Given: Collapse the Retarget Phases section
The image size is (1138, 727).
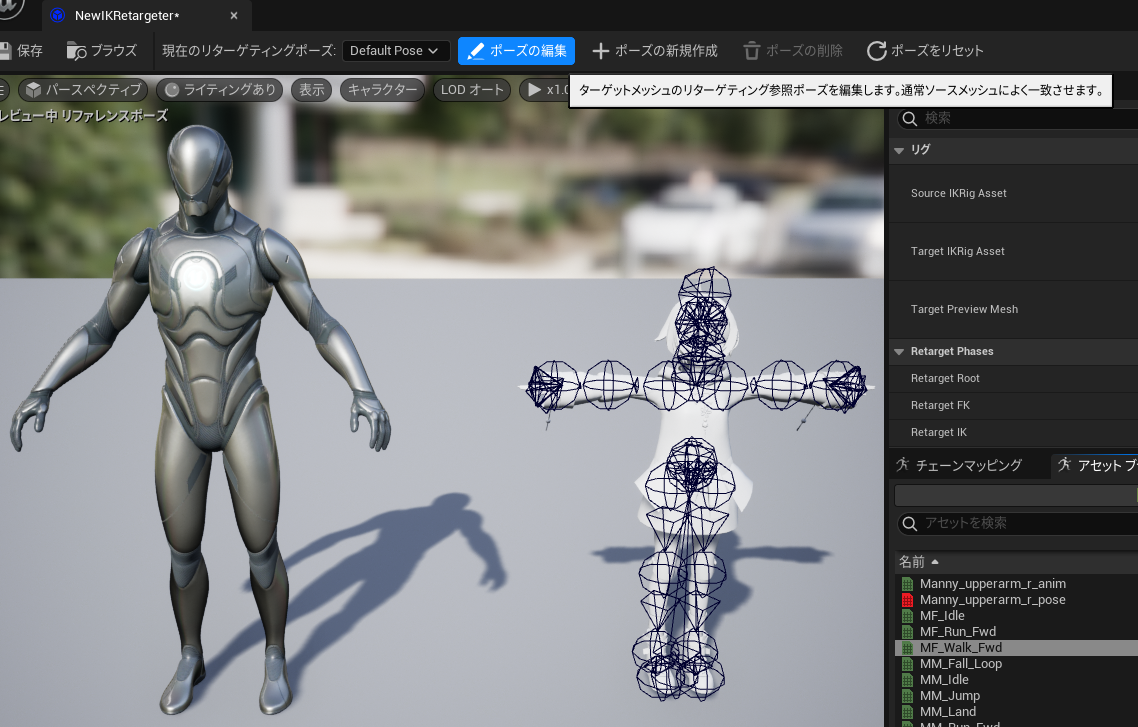Looking at the screenshot, I should point(899,351).
